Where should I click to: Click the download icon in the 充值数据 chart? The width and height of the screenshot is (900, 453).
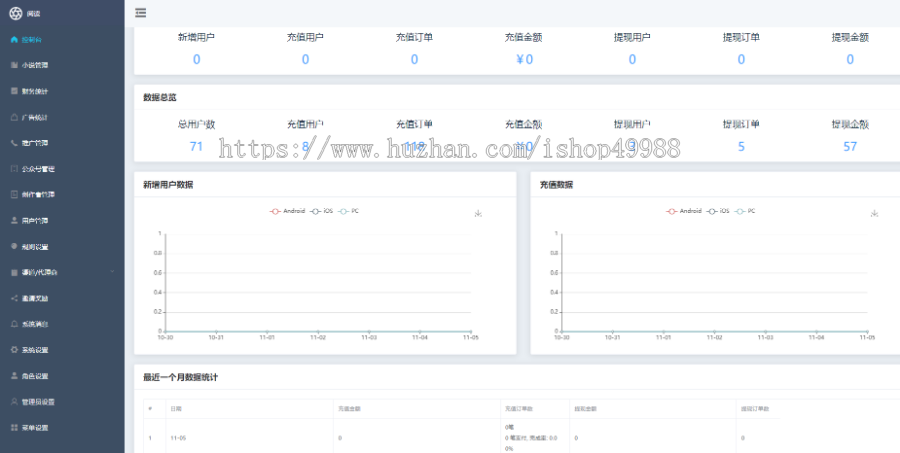click(874, 214)
